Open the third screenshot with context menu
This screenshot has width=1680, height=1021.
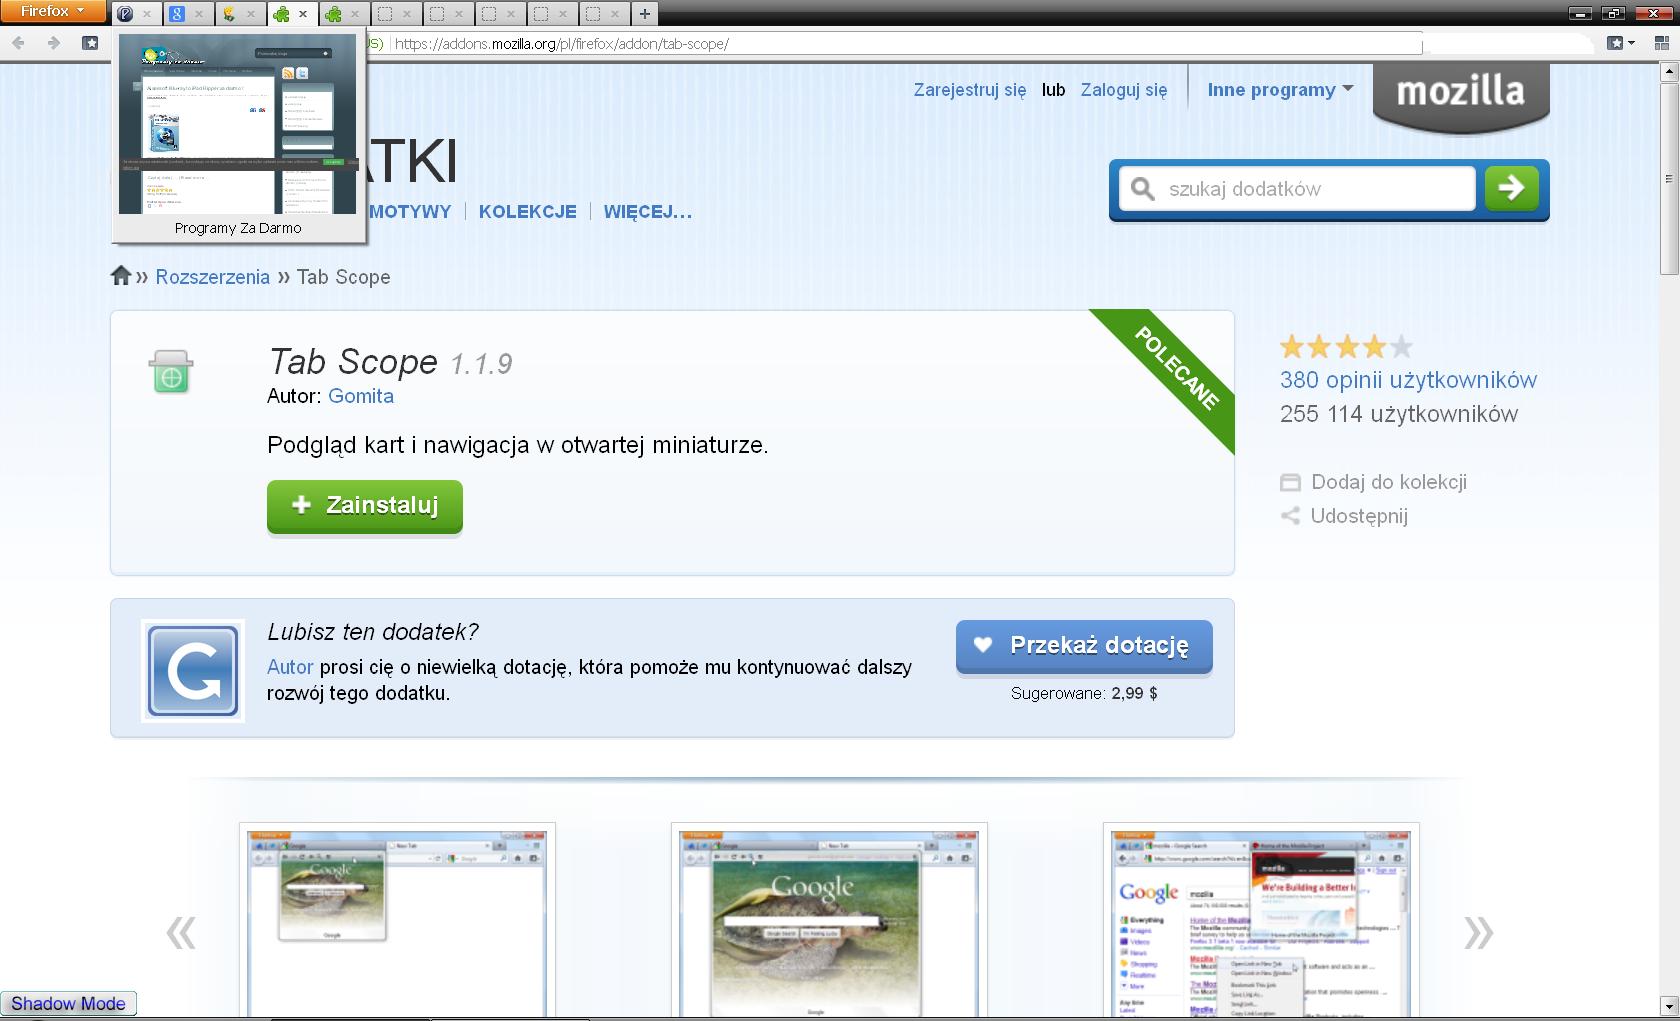1261,921
